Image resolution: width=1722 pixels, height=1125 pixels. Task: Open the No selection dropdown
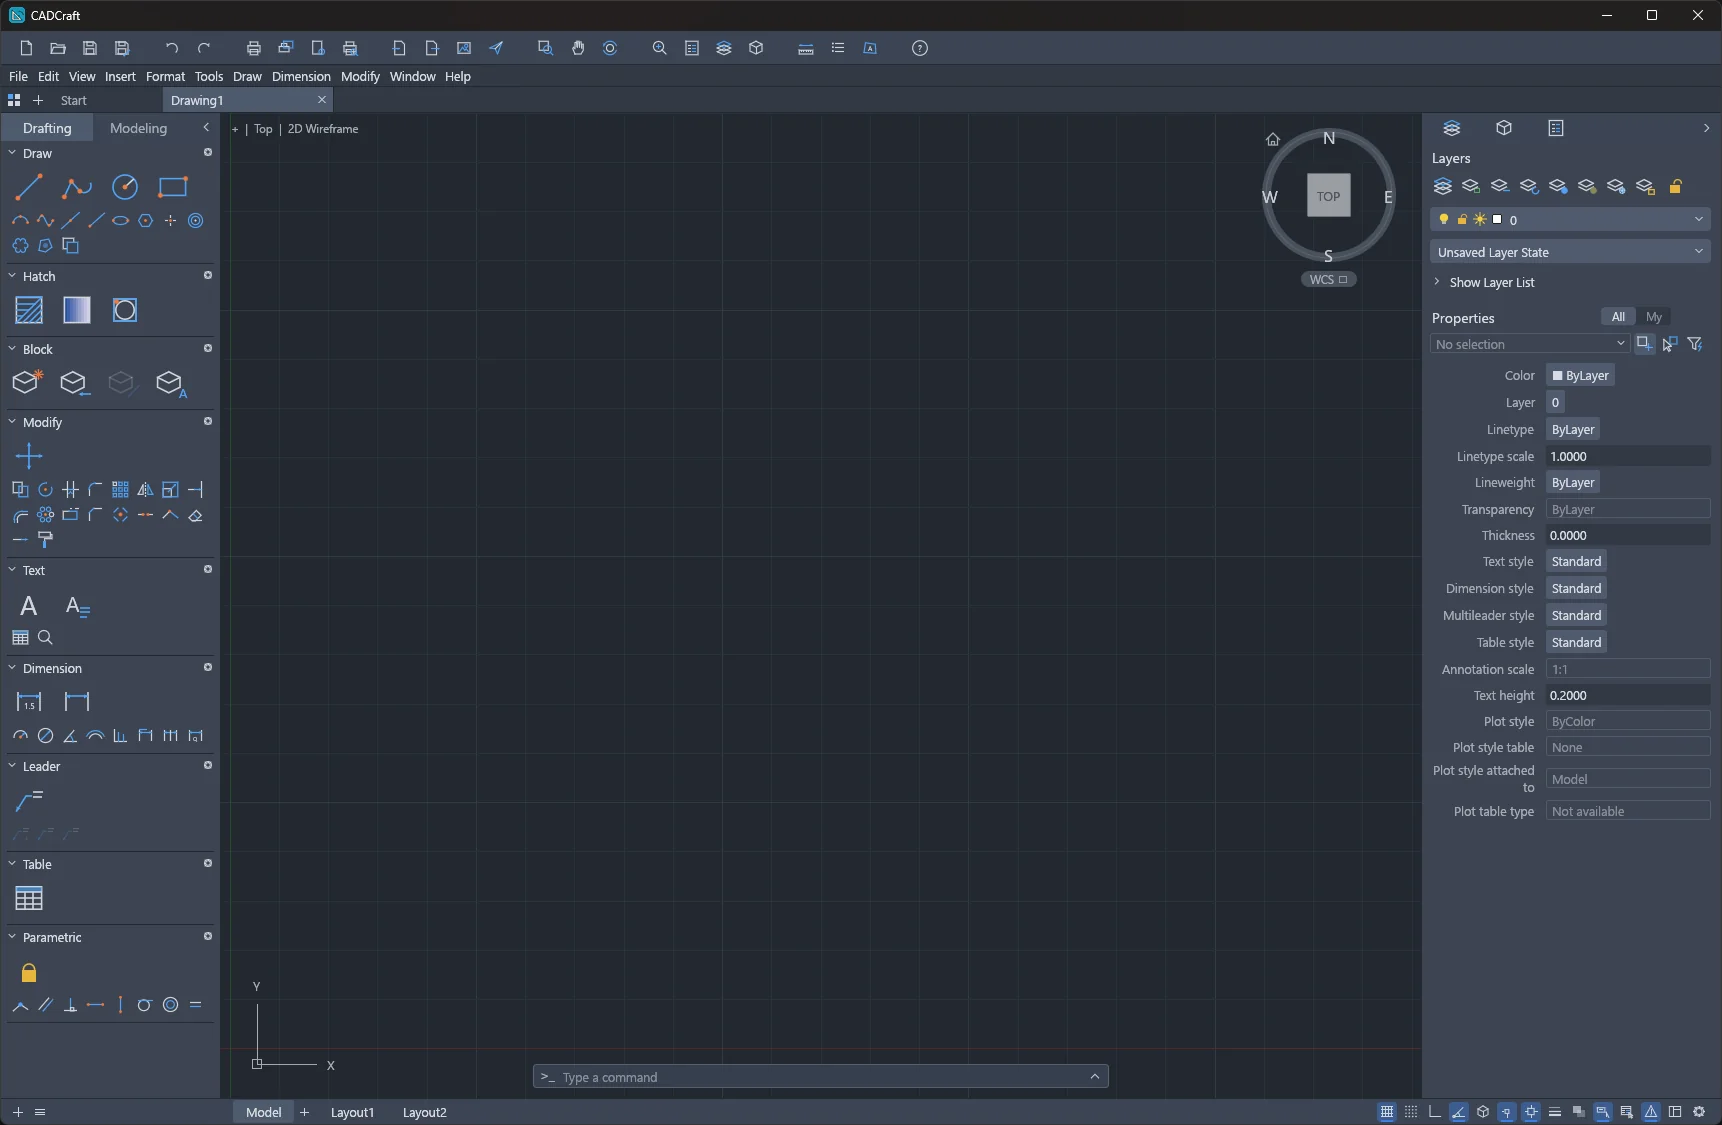pos(1530,344)
